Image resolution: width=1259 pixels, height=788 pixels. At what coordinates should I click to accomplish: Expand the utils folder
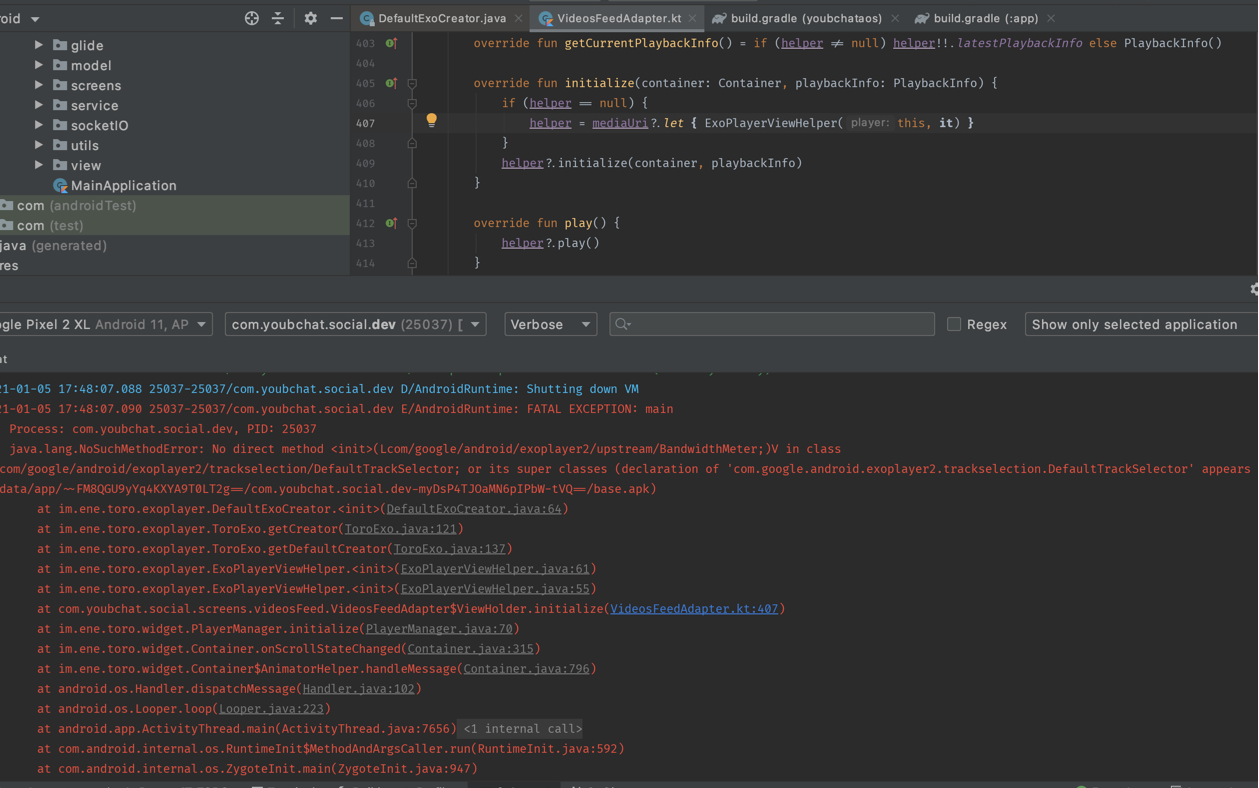point(39,145)
